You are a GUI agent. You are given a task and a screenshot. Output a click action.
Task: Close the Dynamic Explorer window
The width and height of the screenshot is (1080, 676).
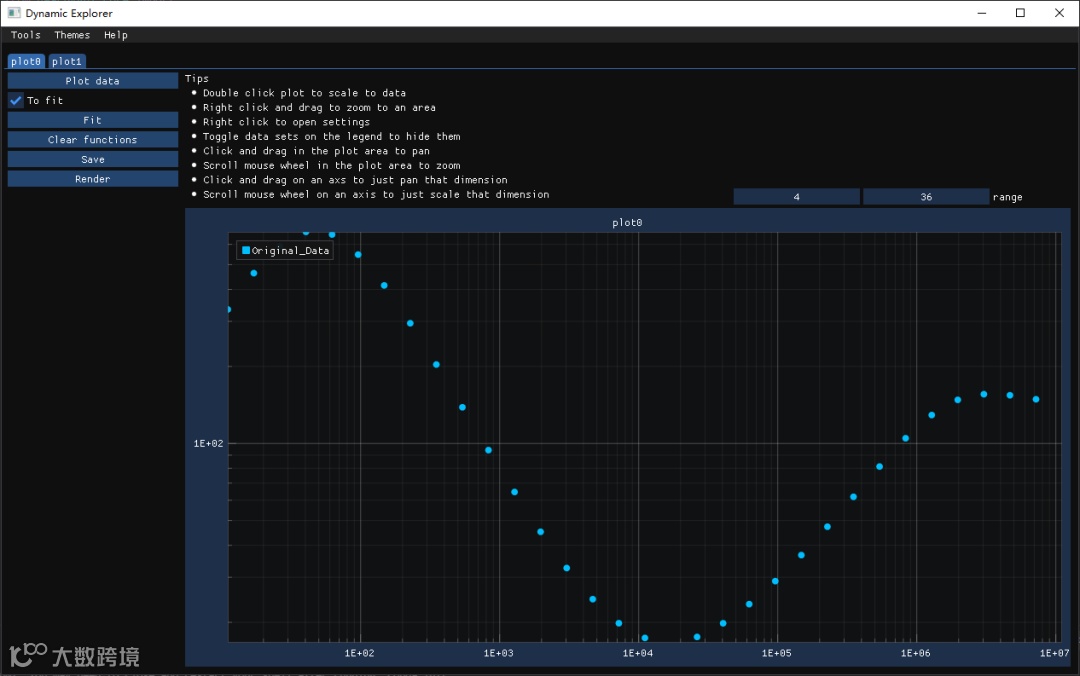(1059, 13)
